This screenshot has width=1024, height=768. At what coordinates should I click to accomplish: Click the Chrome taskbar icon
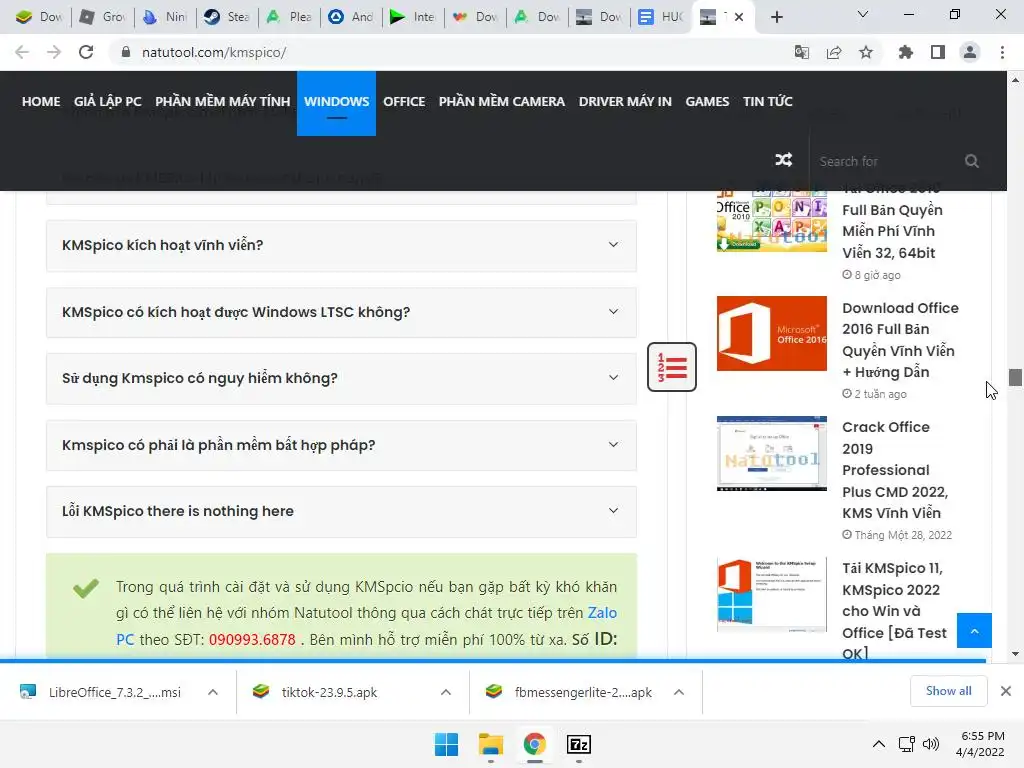534,744
